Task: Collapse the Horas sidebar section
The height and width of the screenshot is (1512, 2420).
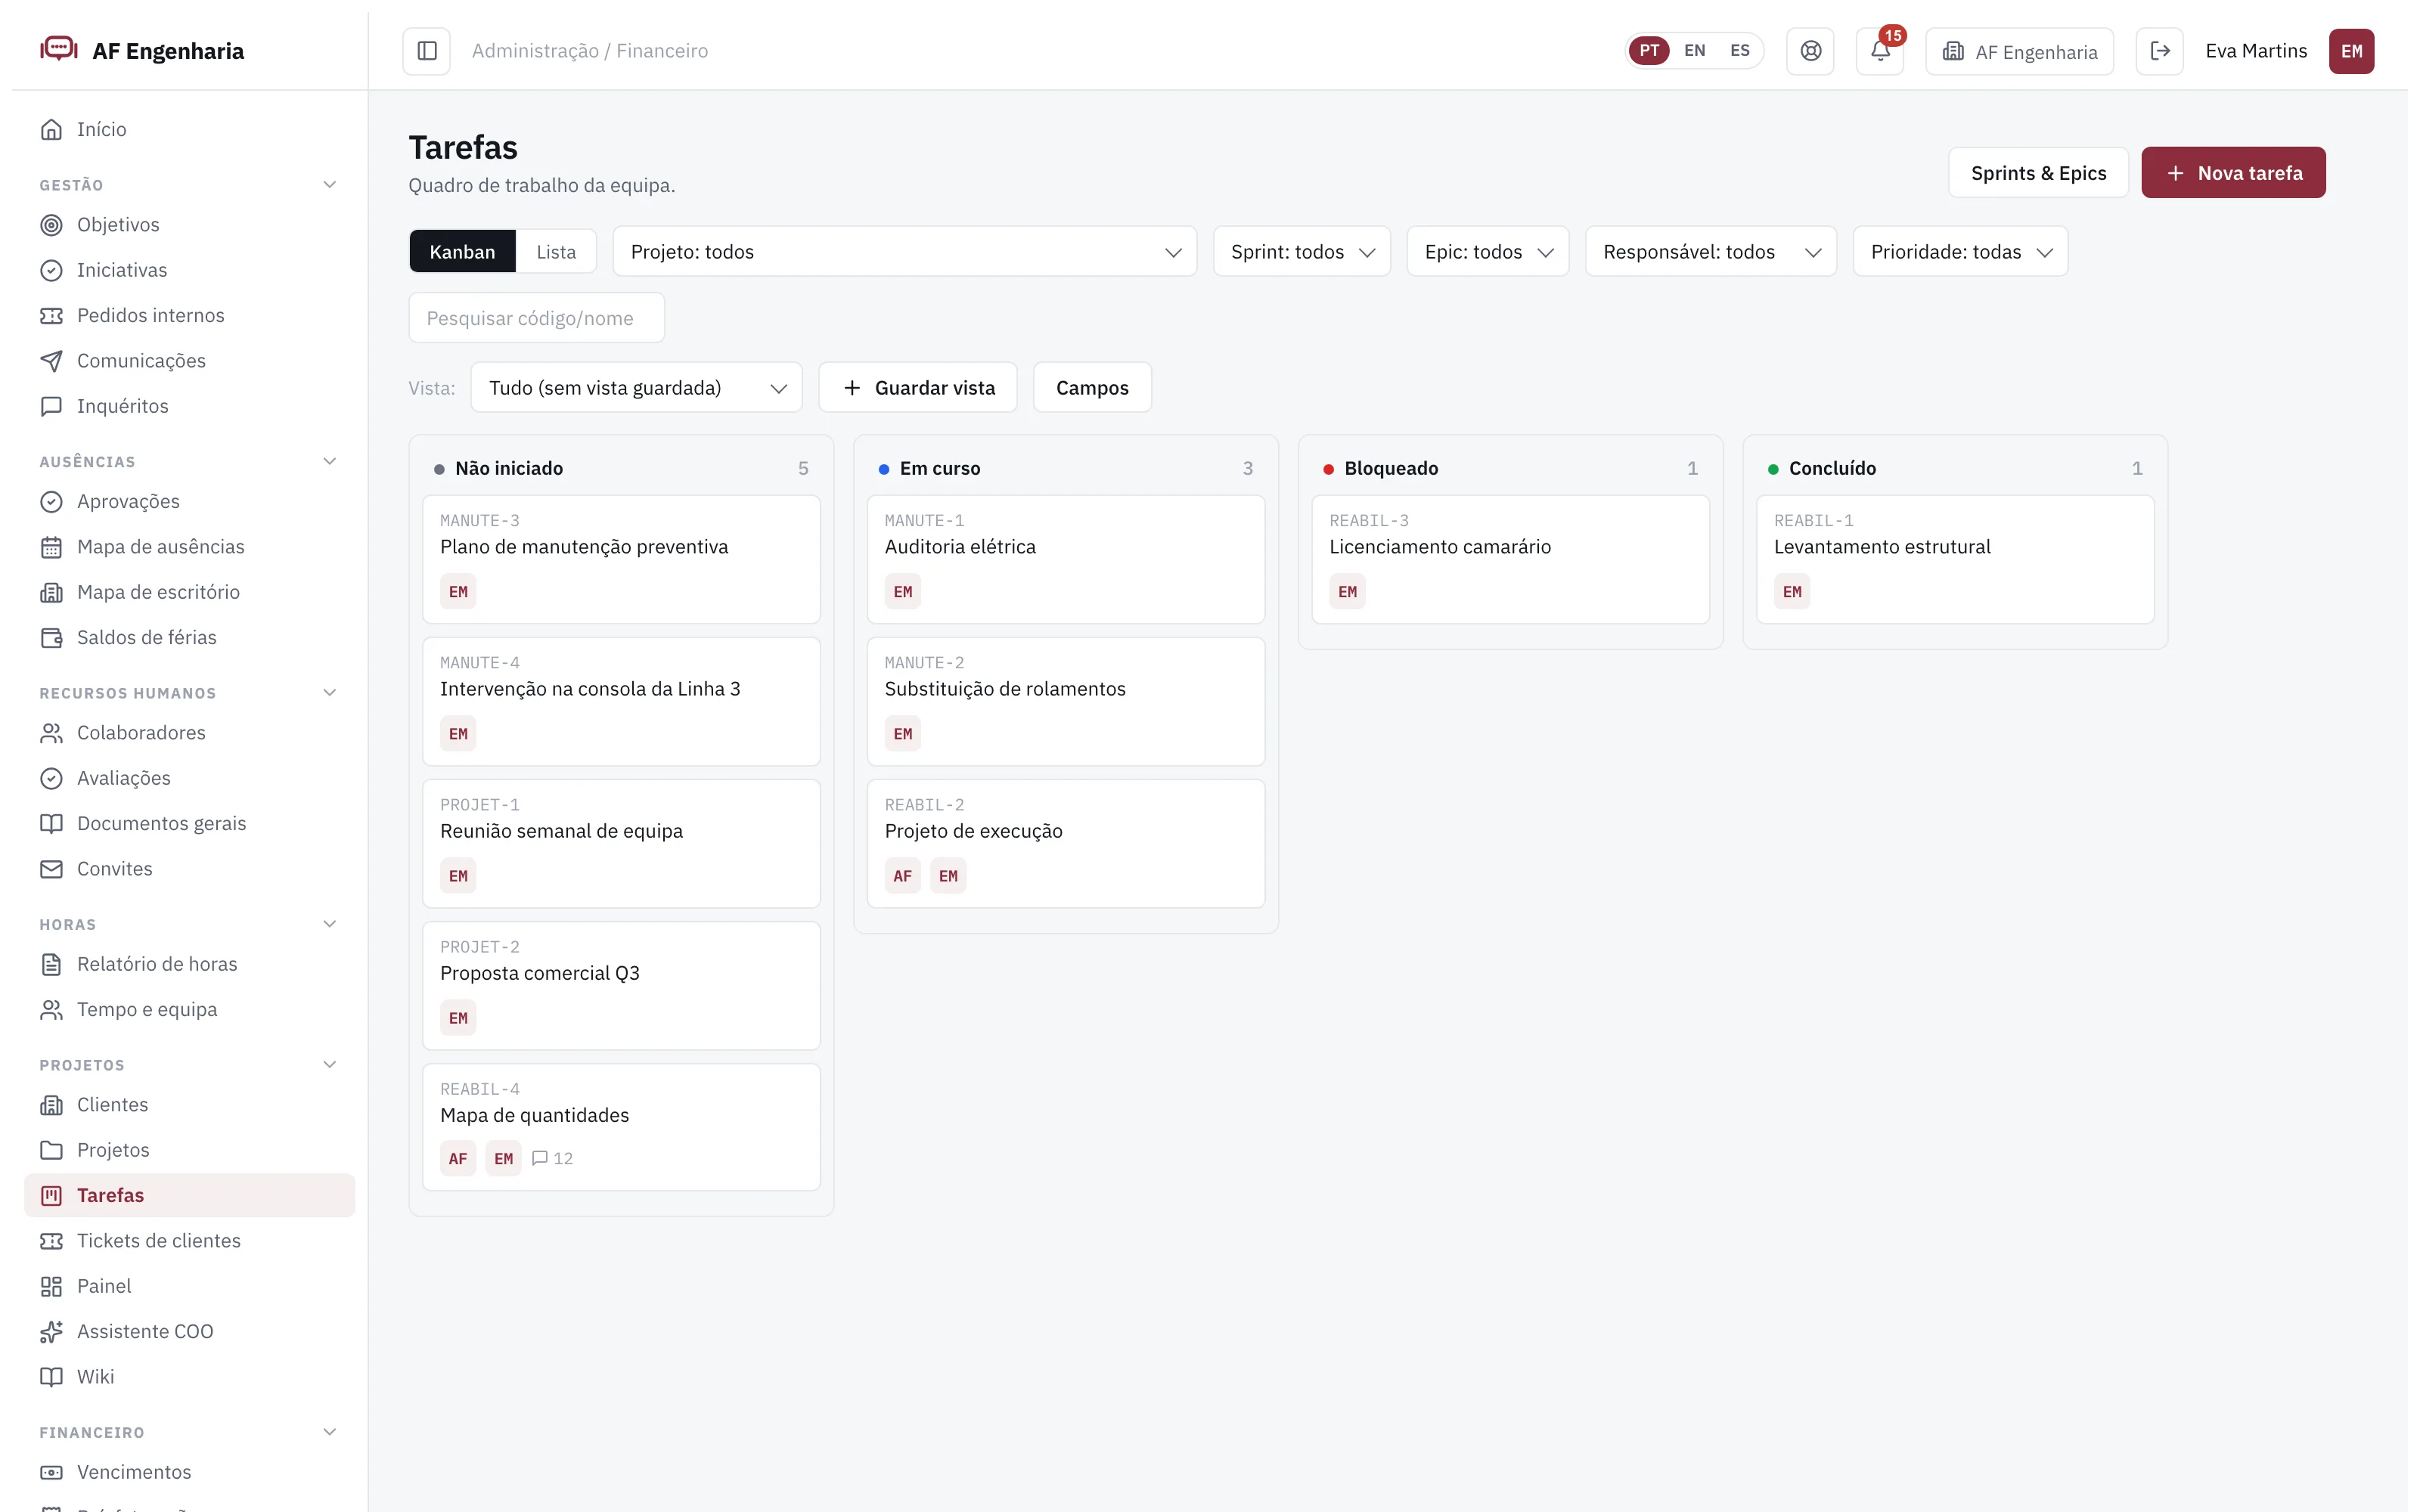Action: (x=329, y=924)
